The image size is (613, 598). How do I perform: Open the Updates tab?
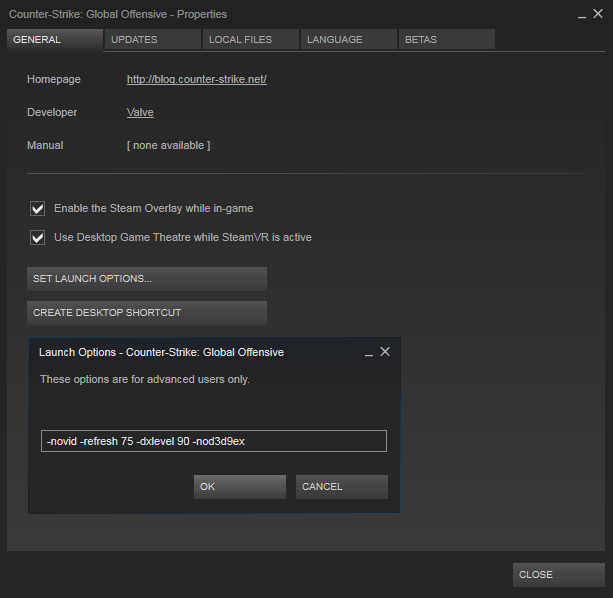pyautogui.click(x=152, y=39)
